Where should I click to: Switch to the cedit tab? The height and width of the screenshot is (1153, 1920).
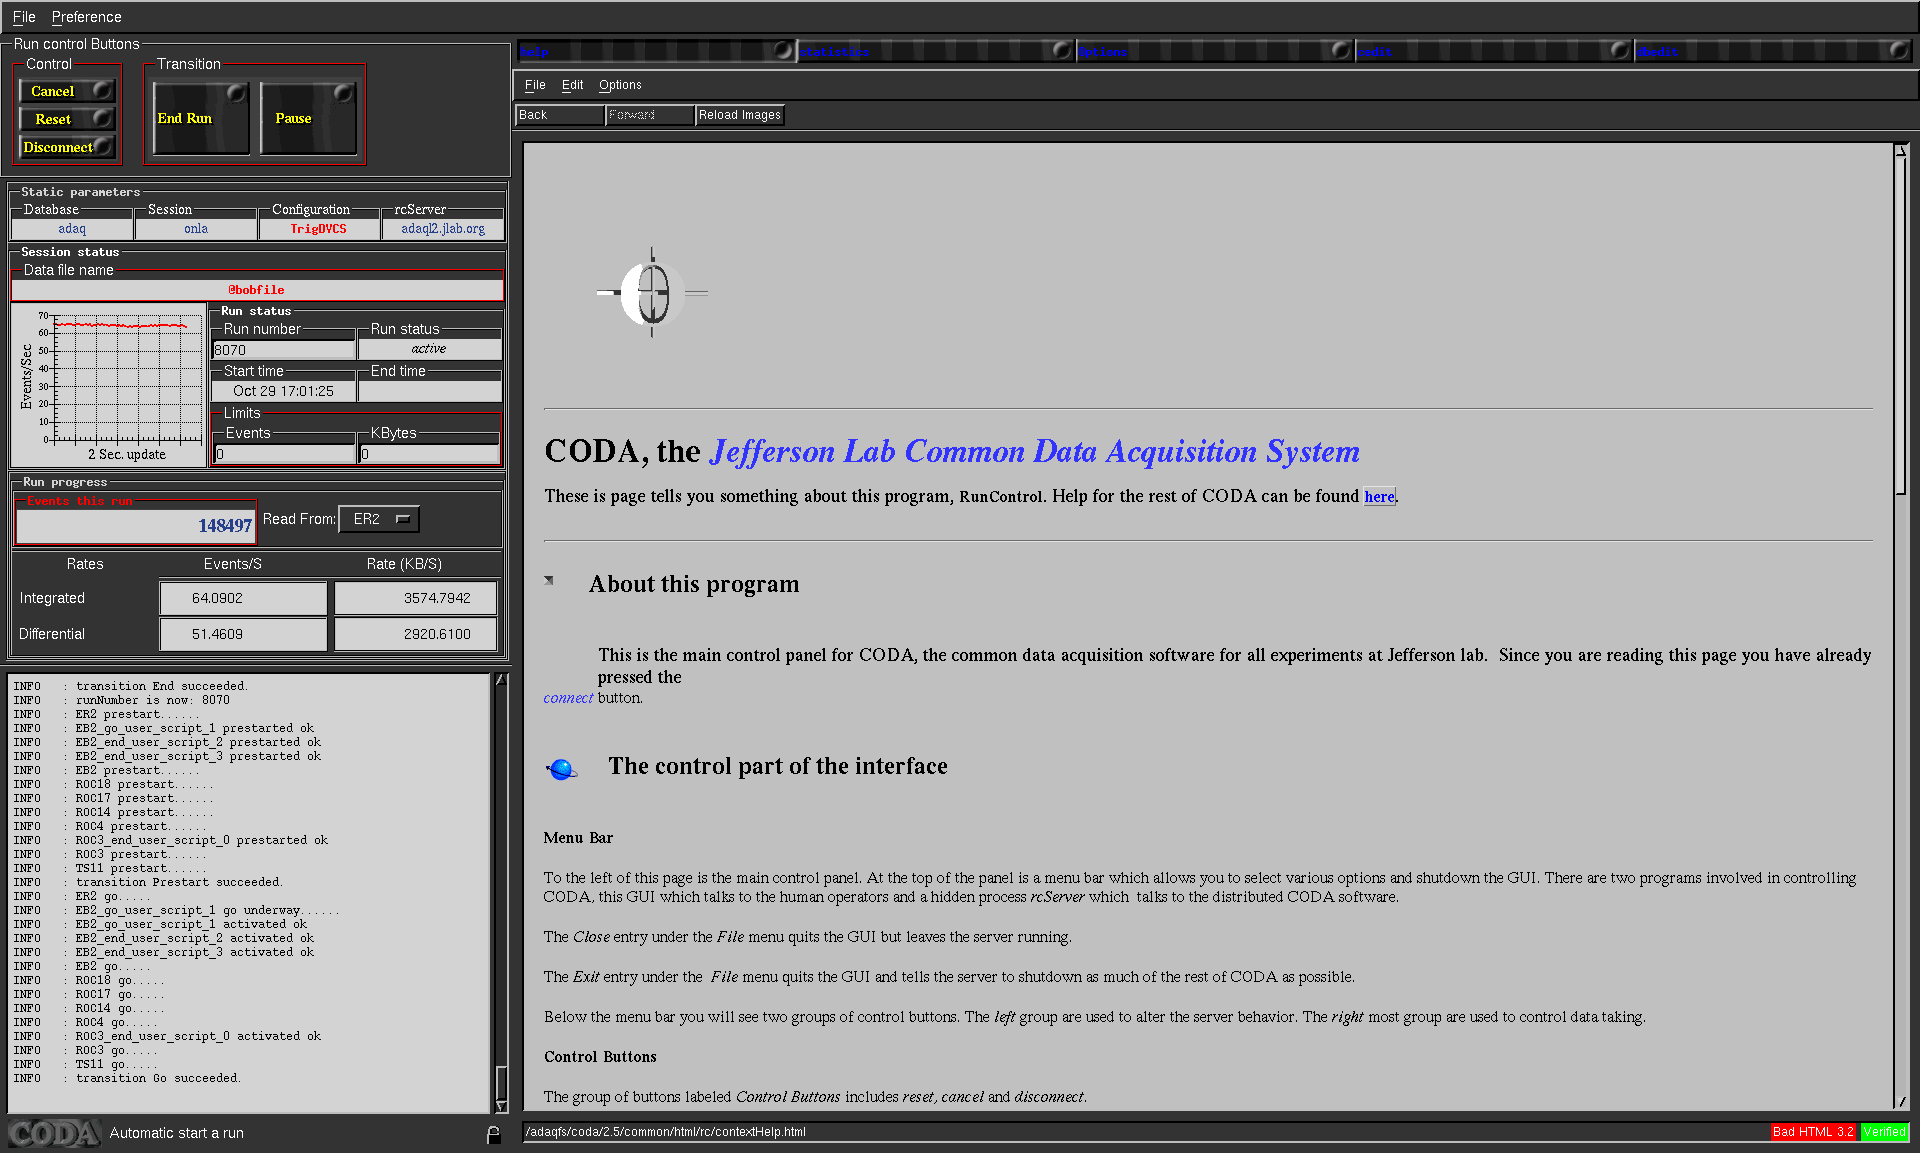tap(1493, 51)
